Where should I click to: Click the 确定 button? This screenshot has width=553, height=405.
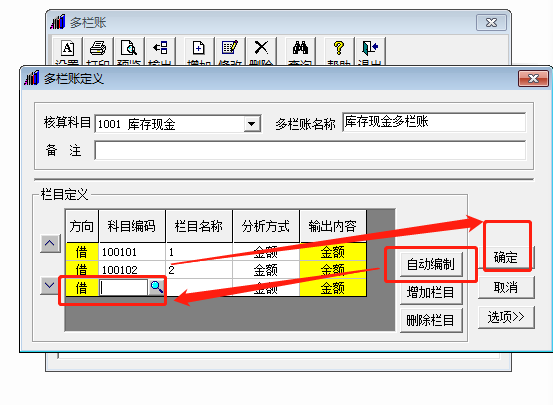click(506, 258)
